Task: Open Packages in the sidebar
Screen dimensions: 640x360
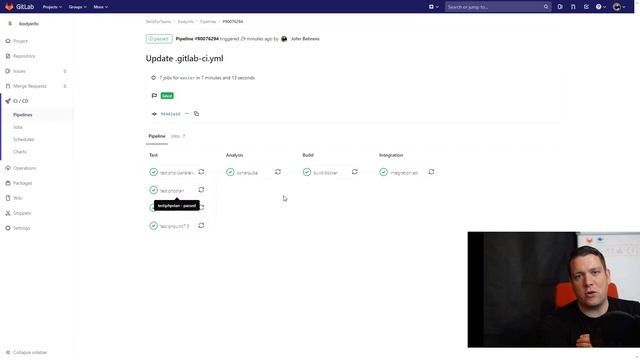Action: pos(22,183)
